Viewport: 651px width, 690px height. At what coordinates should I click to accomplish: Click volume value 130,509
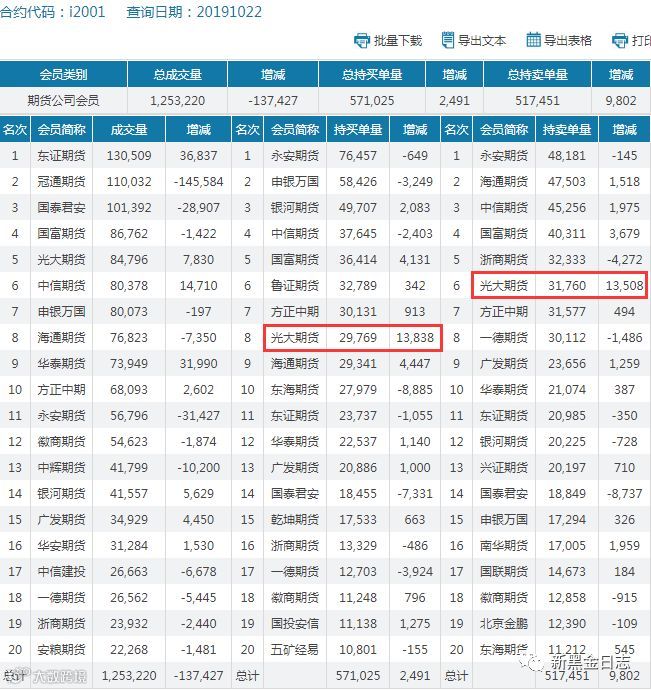129,156
